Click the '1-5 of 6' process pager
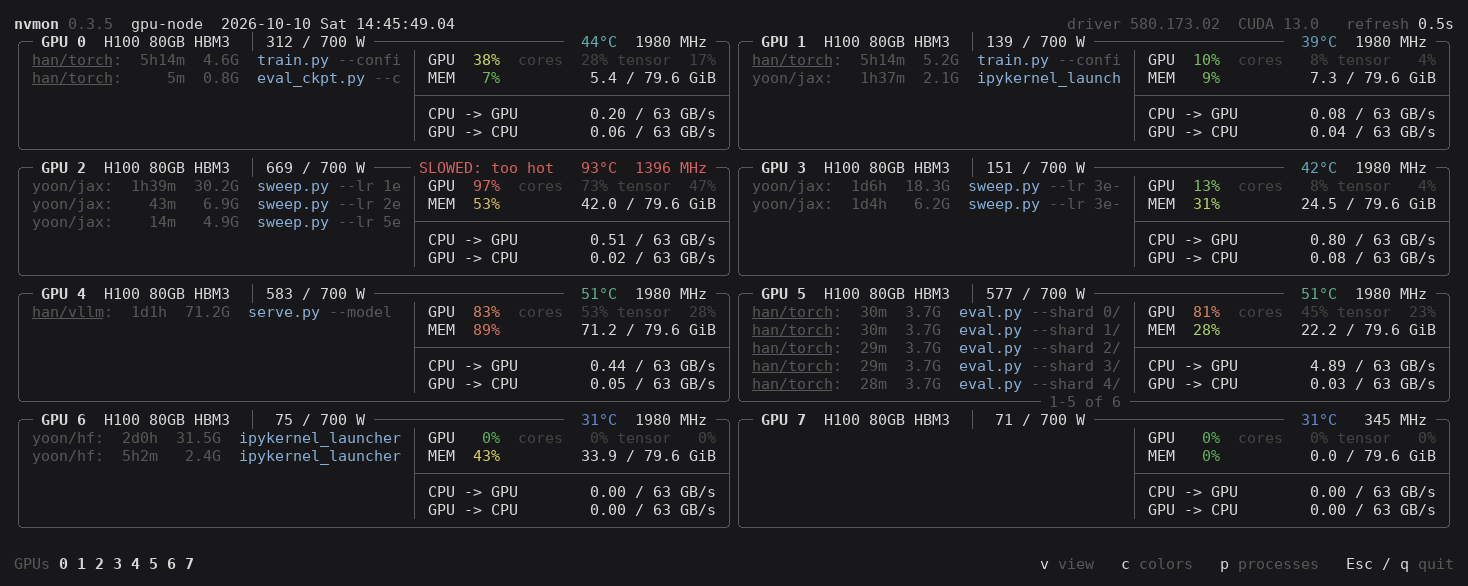Viewport: 1468px width, 586px height. (1085, 402)
